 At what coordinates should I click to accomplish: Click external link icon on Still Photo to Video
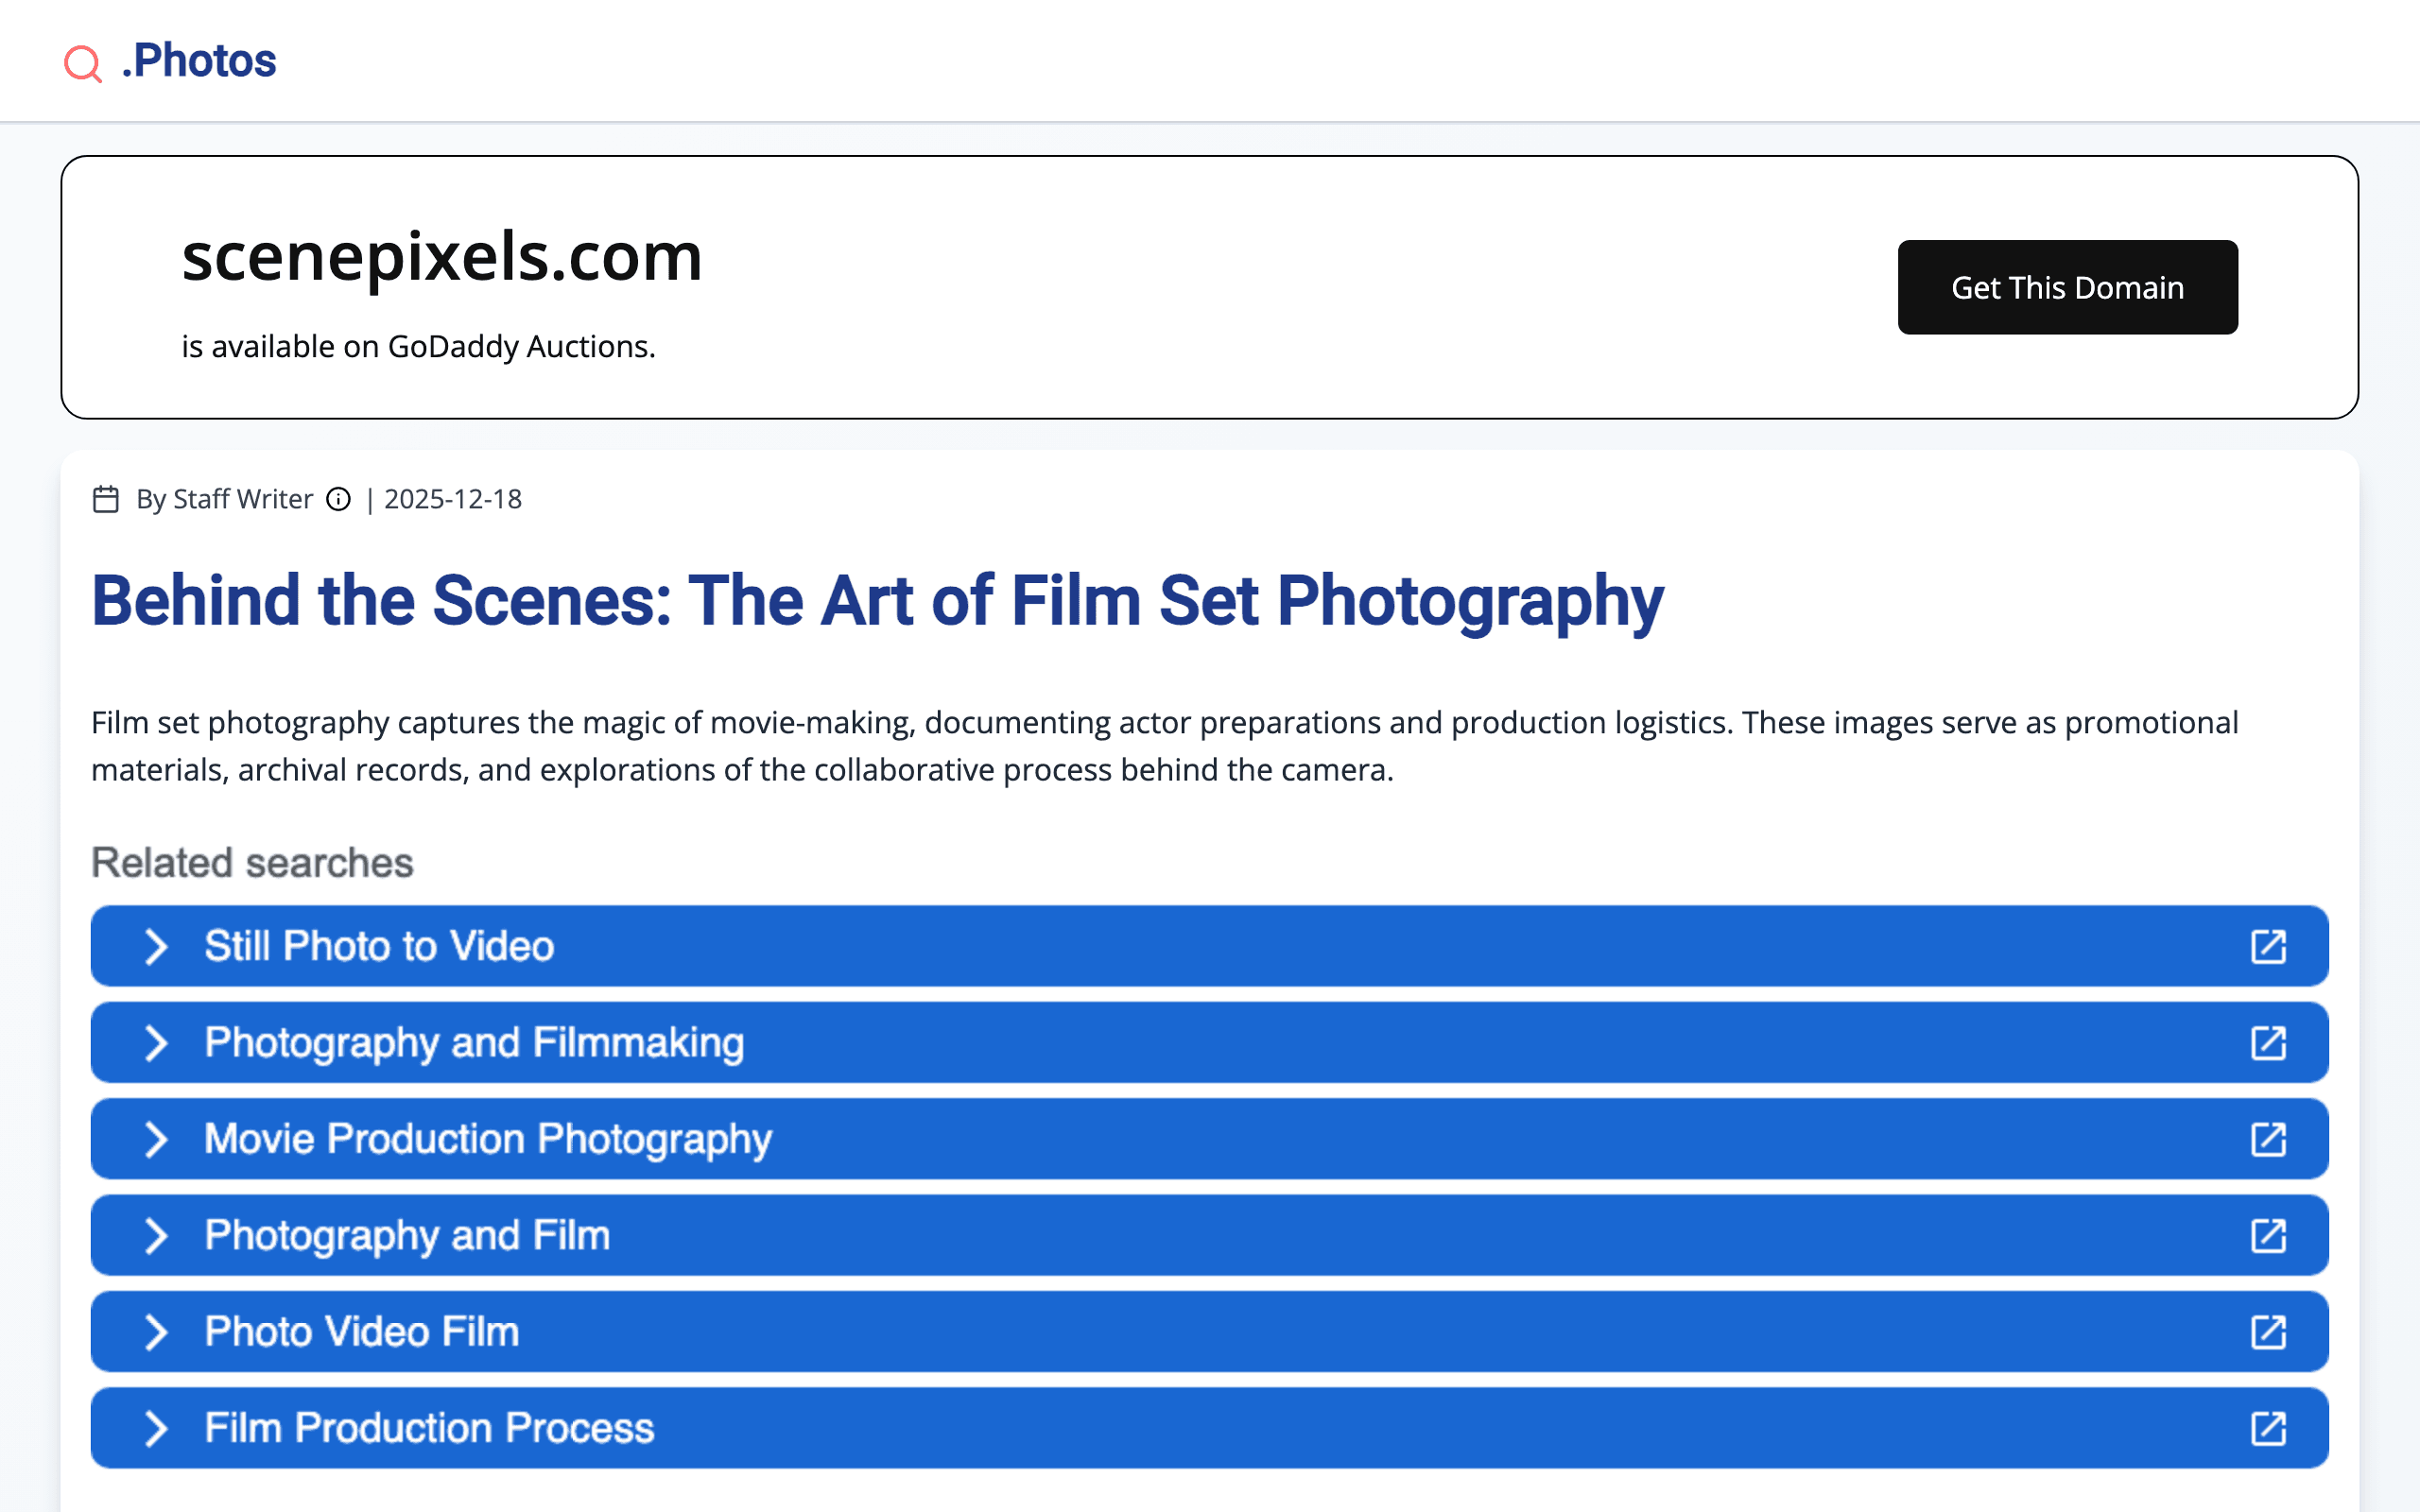point(2268,946)
